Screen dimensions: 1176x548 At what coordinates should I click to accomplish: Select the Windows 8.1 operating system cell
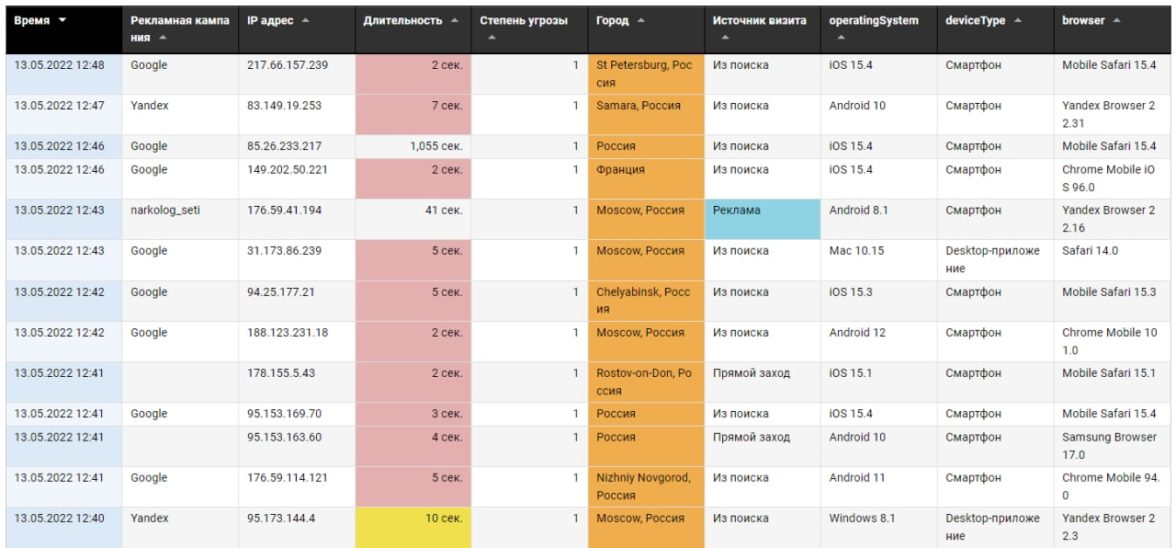point(861,519)
